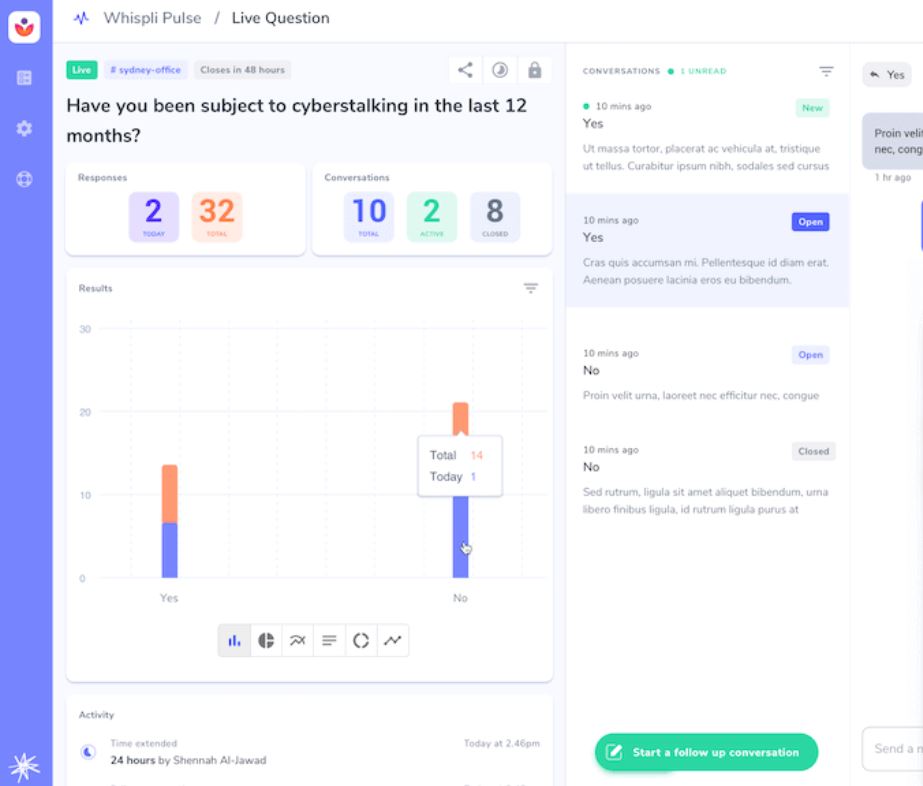
Task: Click the Yes bar's orange segment
Action: coord(170,494)
